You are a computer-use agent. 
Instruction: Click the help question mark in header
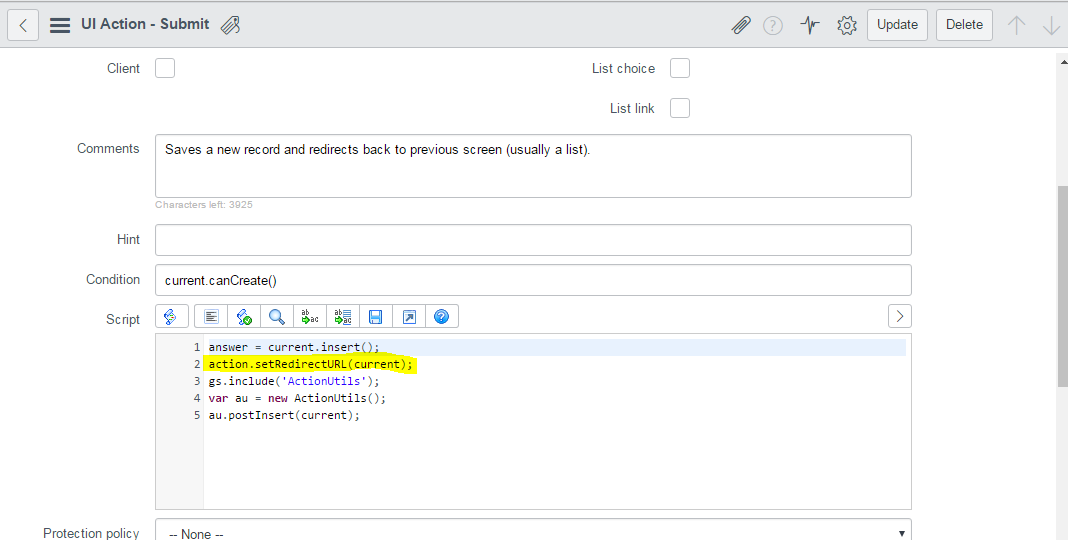772,25
